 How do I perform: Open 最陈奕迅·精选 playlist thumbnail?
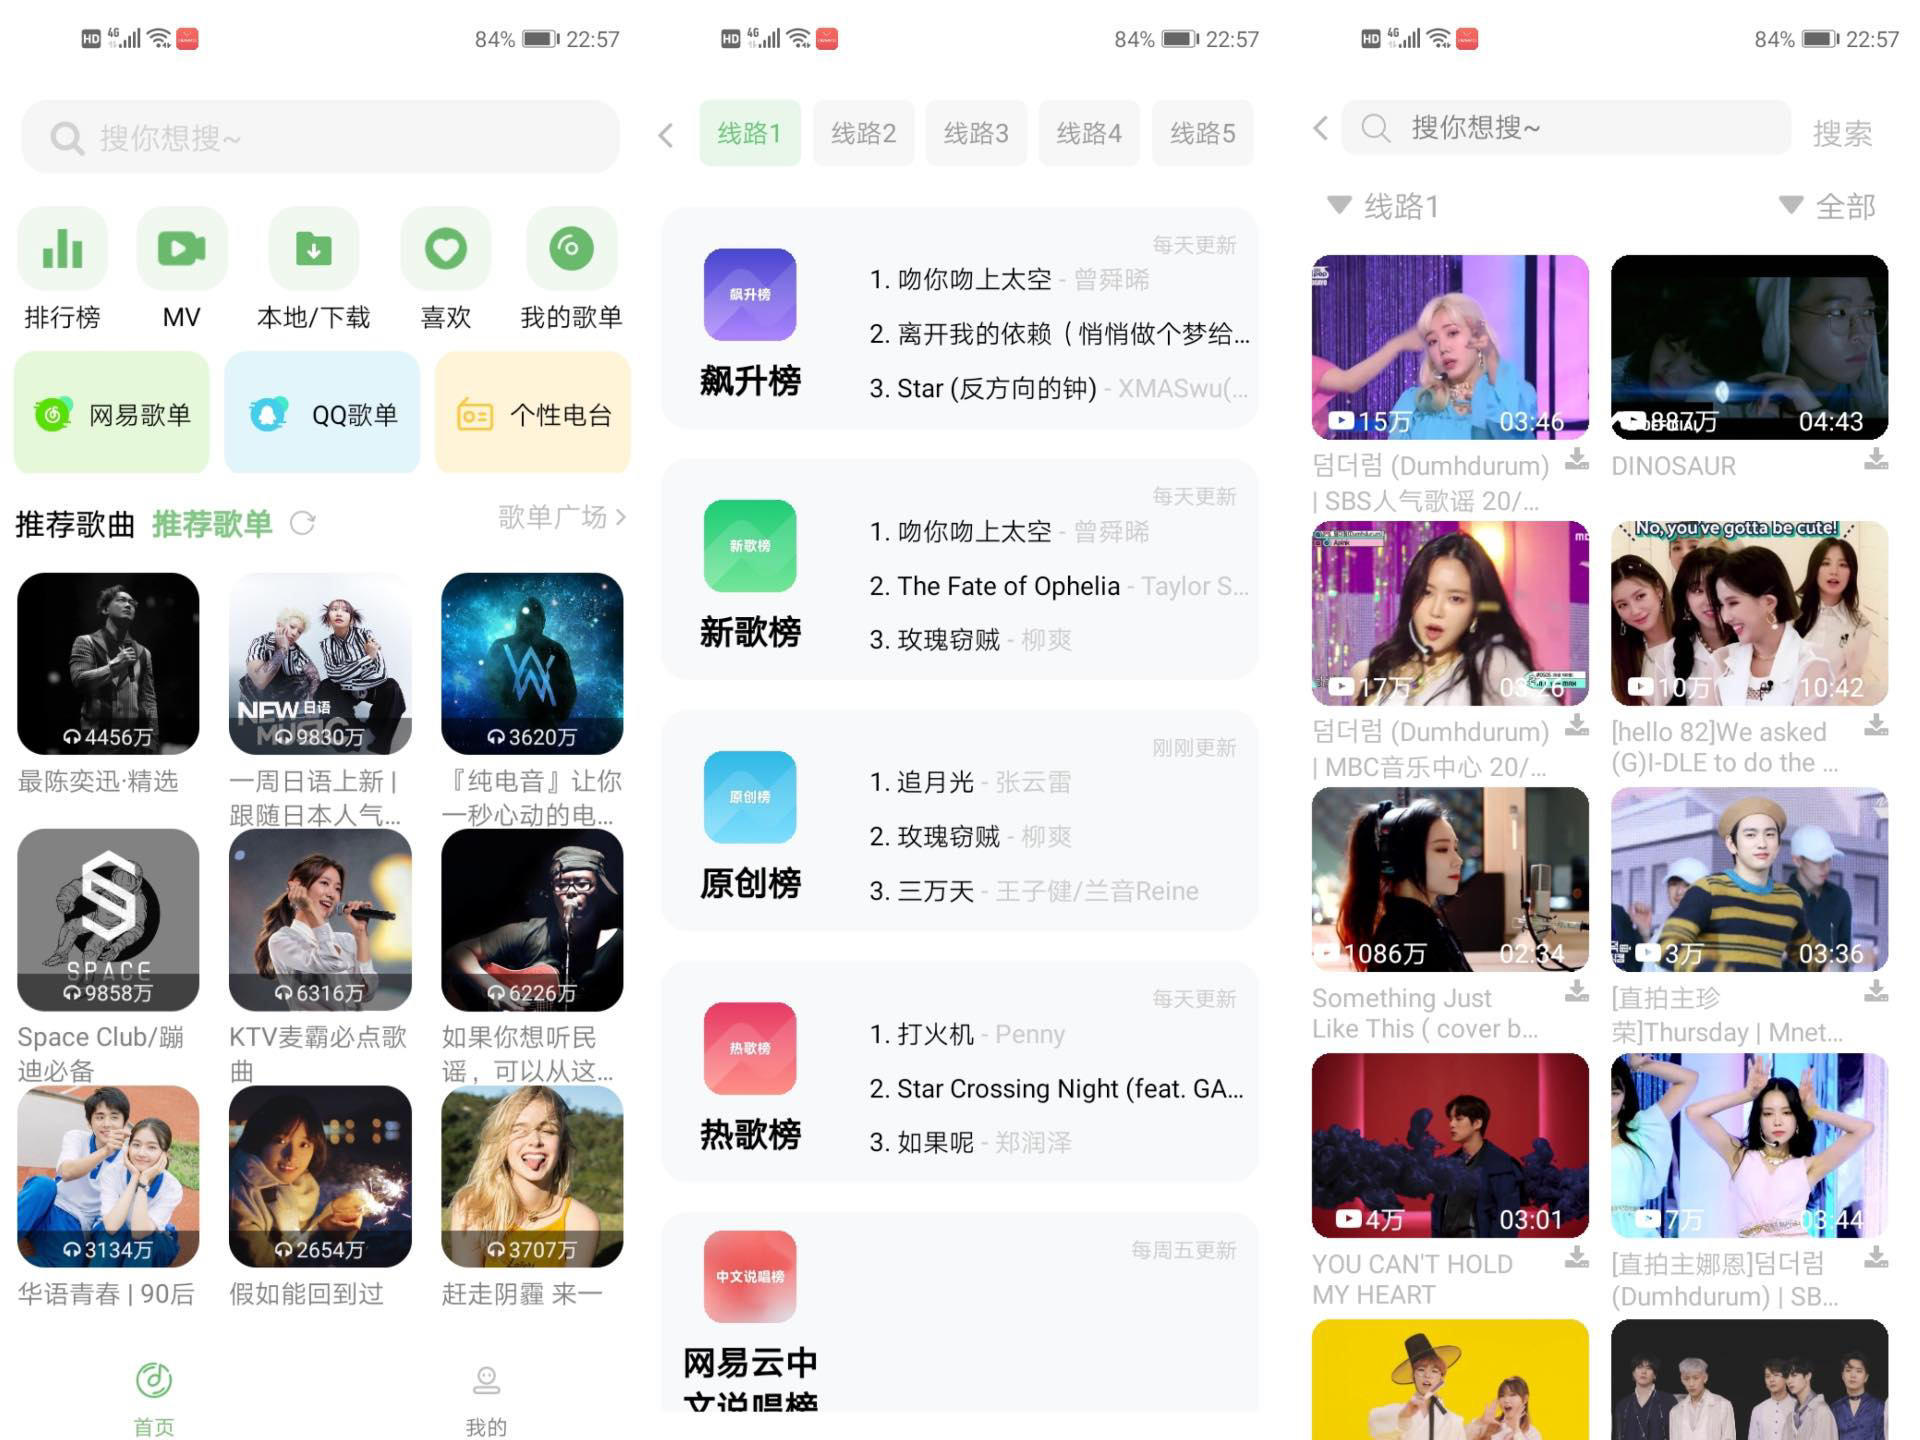[x=108, y=663]
